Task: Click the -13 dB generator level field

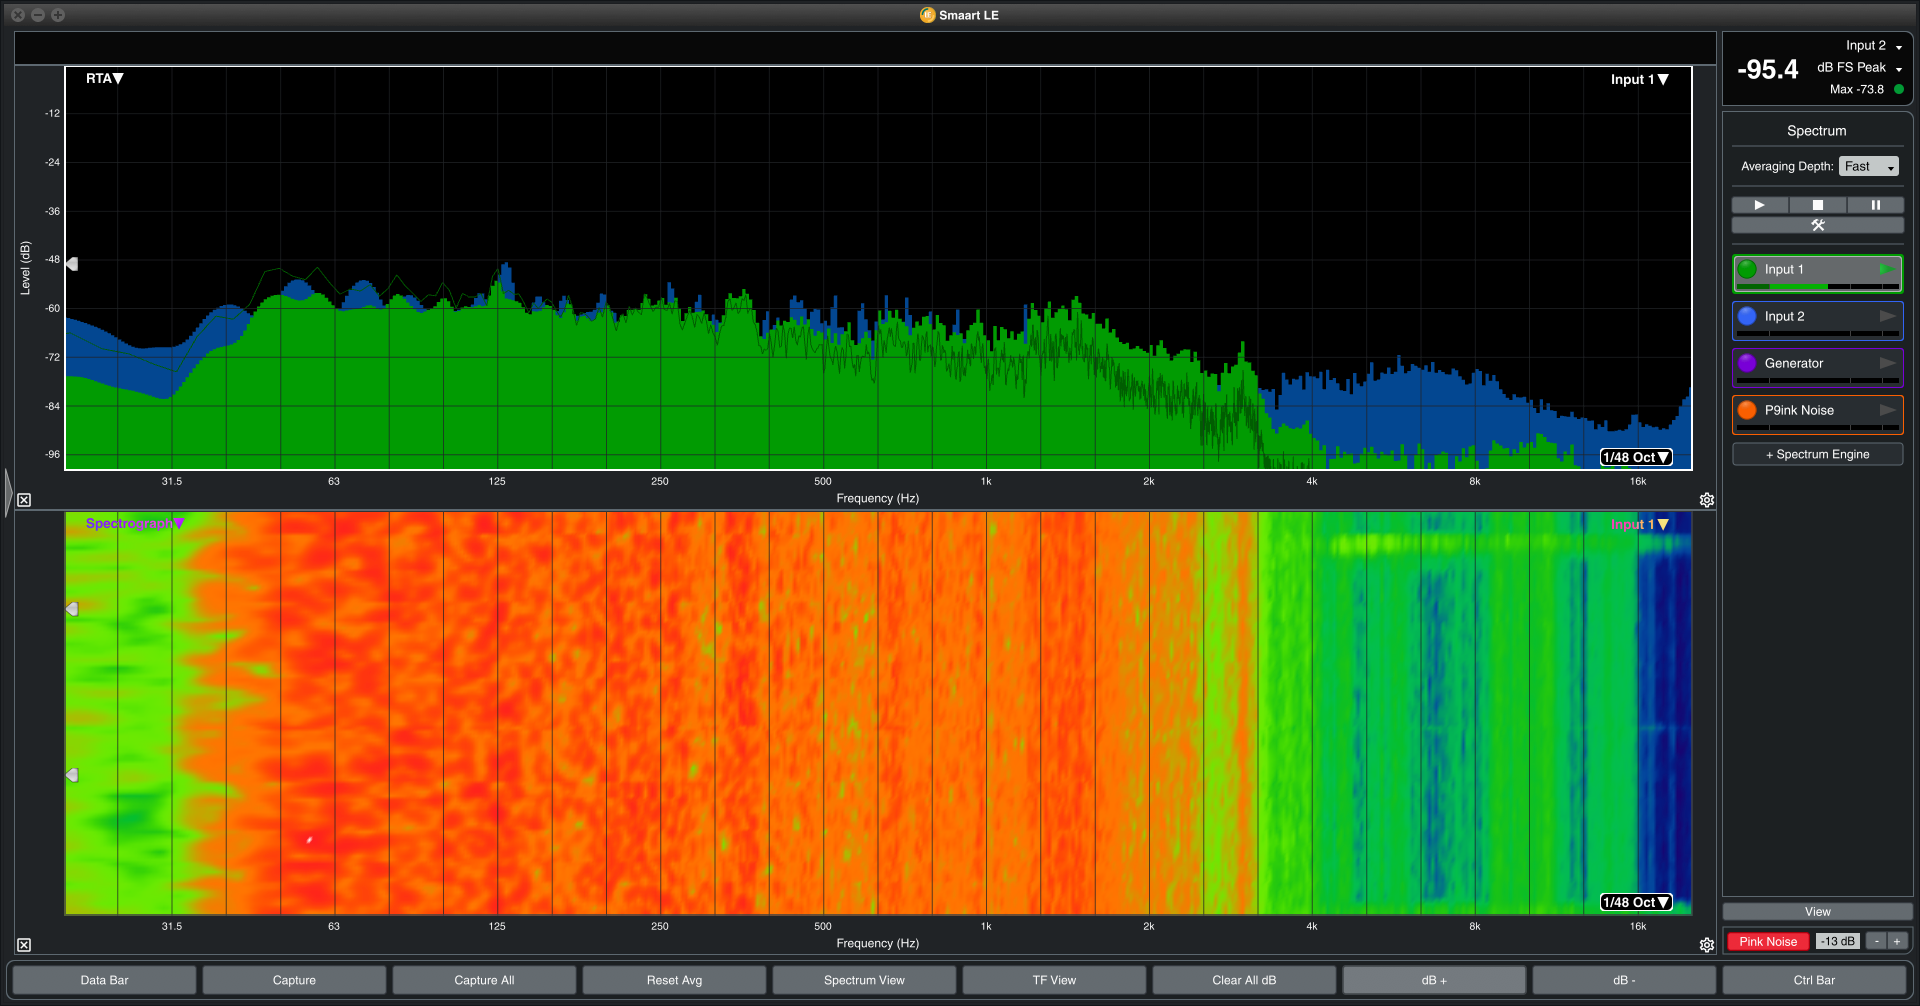Action: 1838,941
